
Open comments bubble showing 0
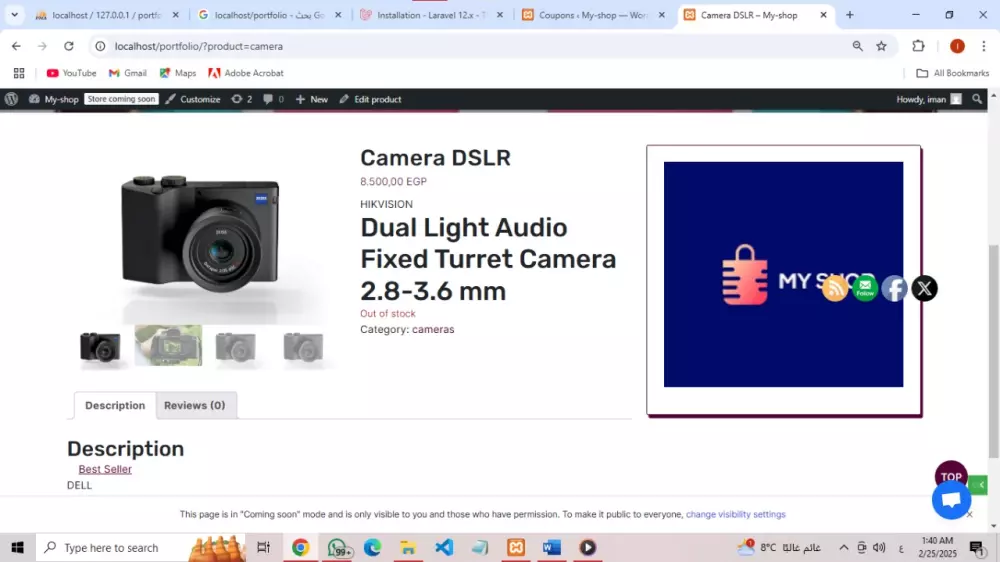click(274, 99)
